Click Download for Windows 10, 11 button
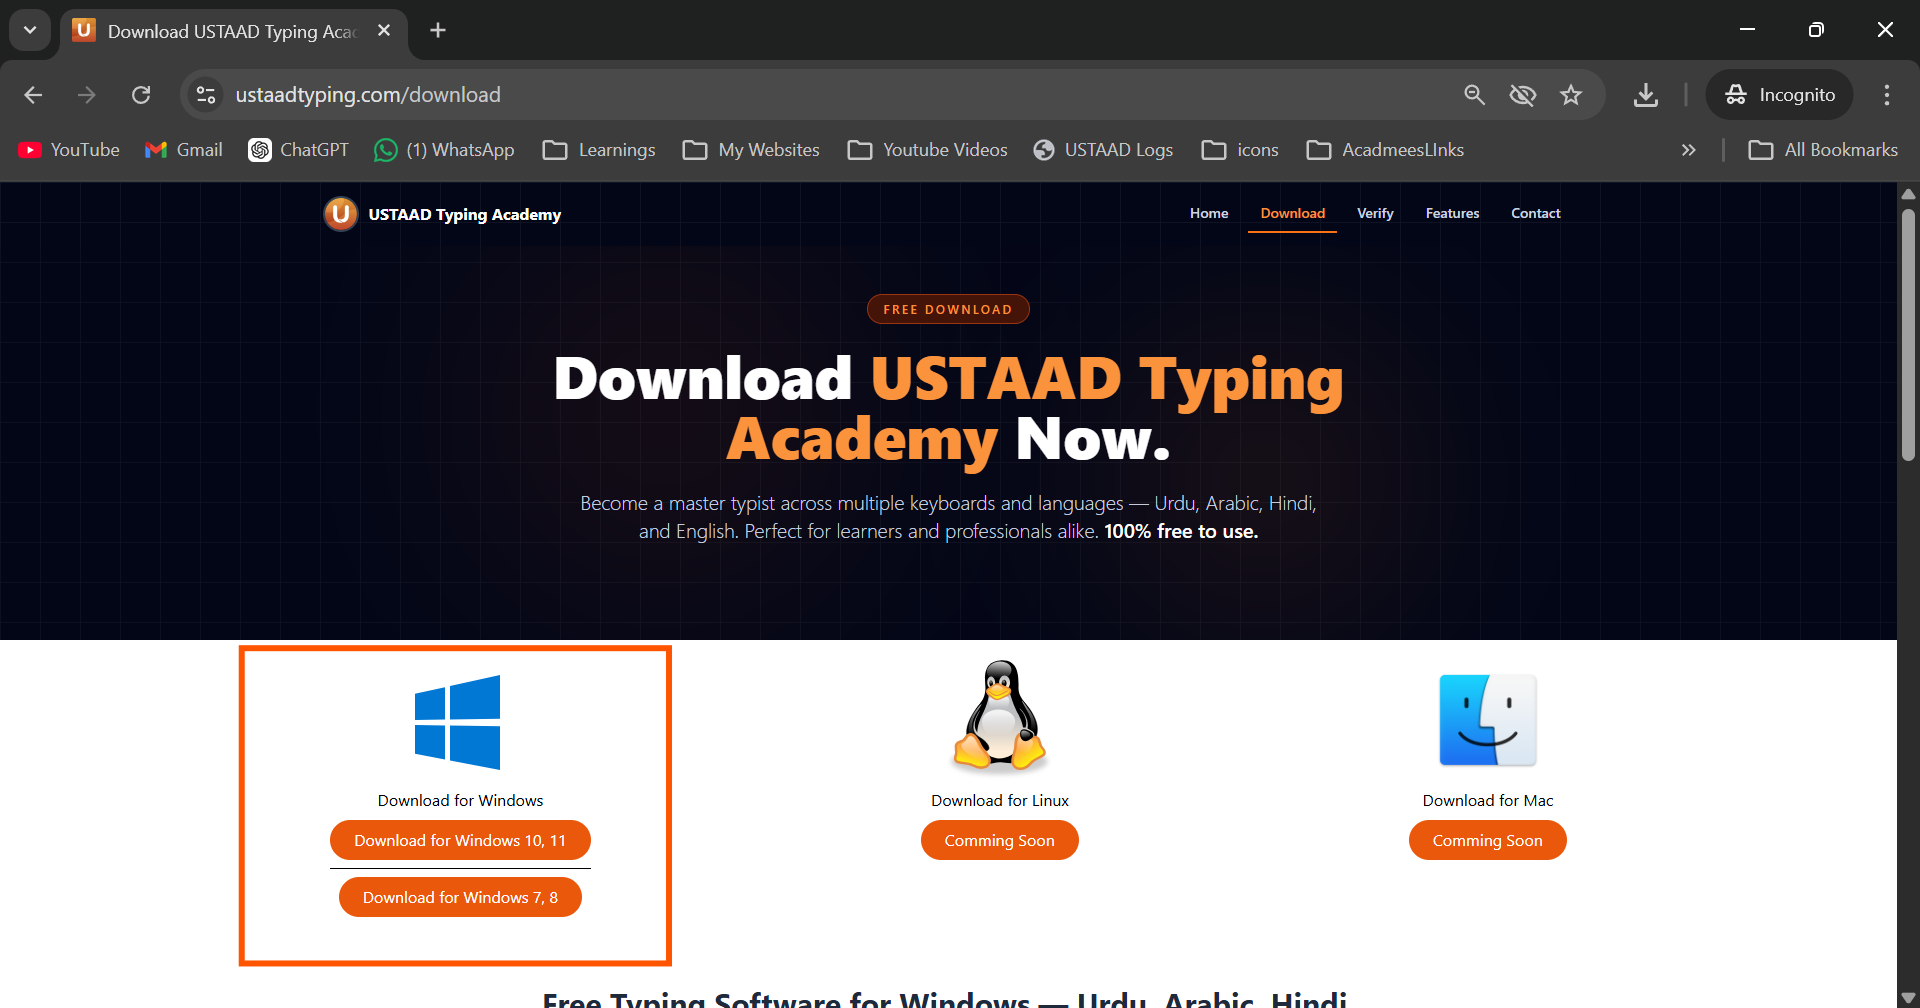The width and height of the screenshot is (1920, 1008). click(460, 840)
